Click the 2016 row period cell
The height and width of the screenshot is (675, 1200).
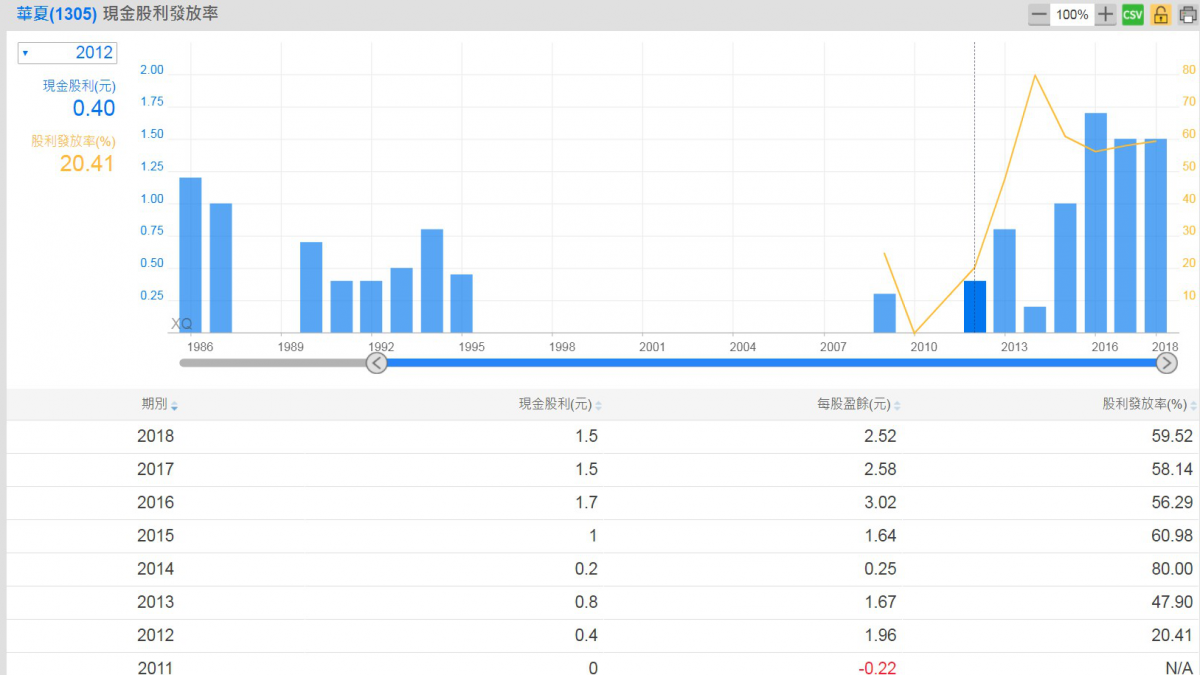pos(155,502)
